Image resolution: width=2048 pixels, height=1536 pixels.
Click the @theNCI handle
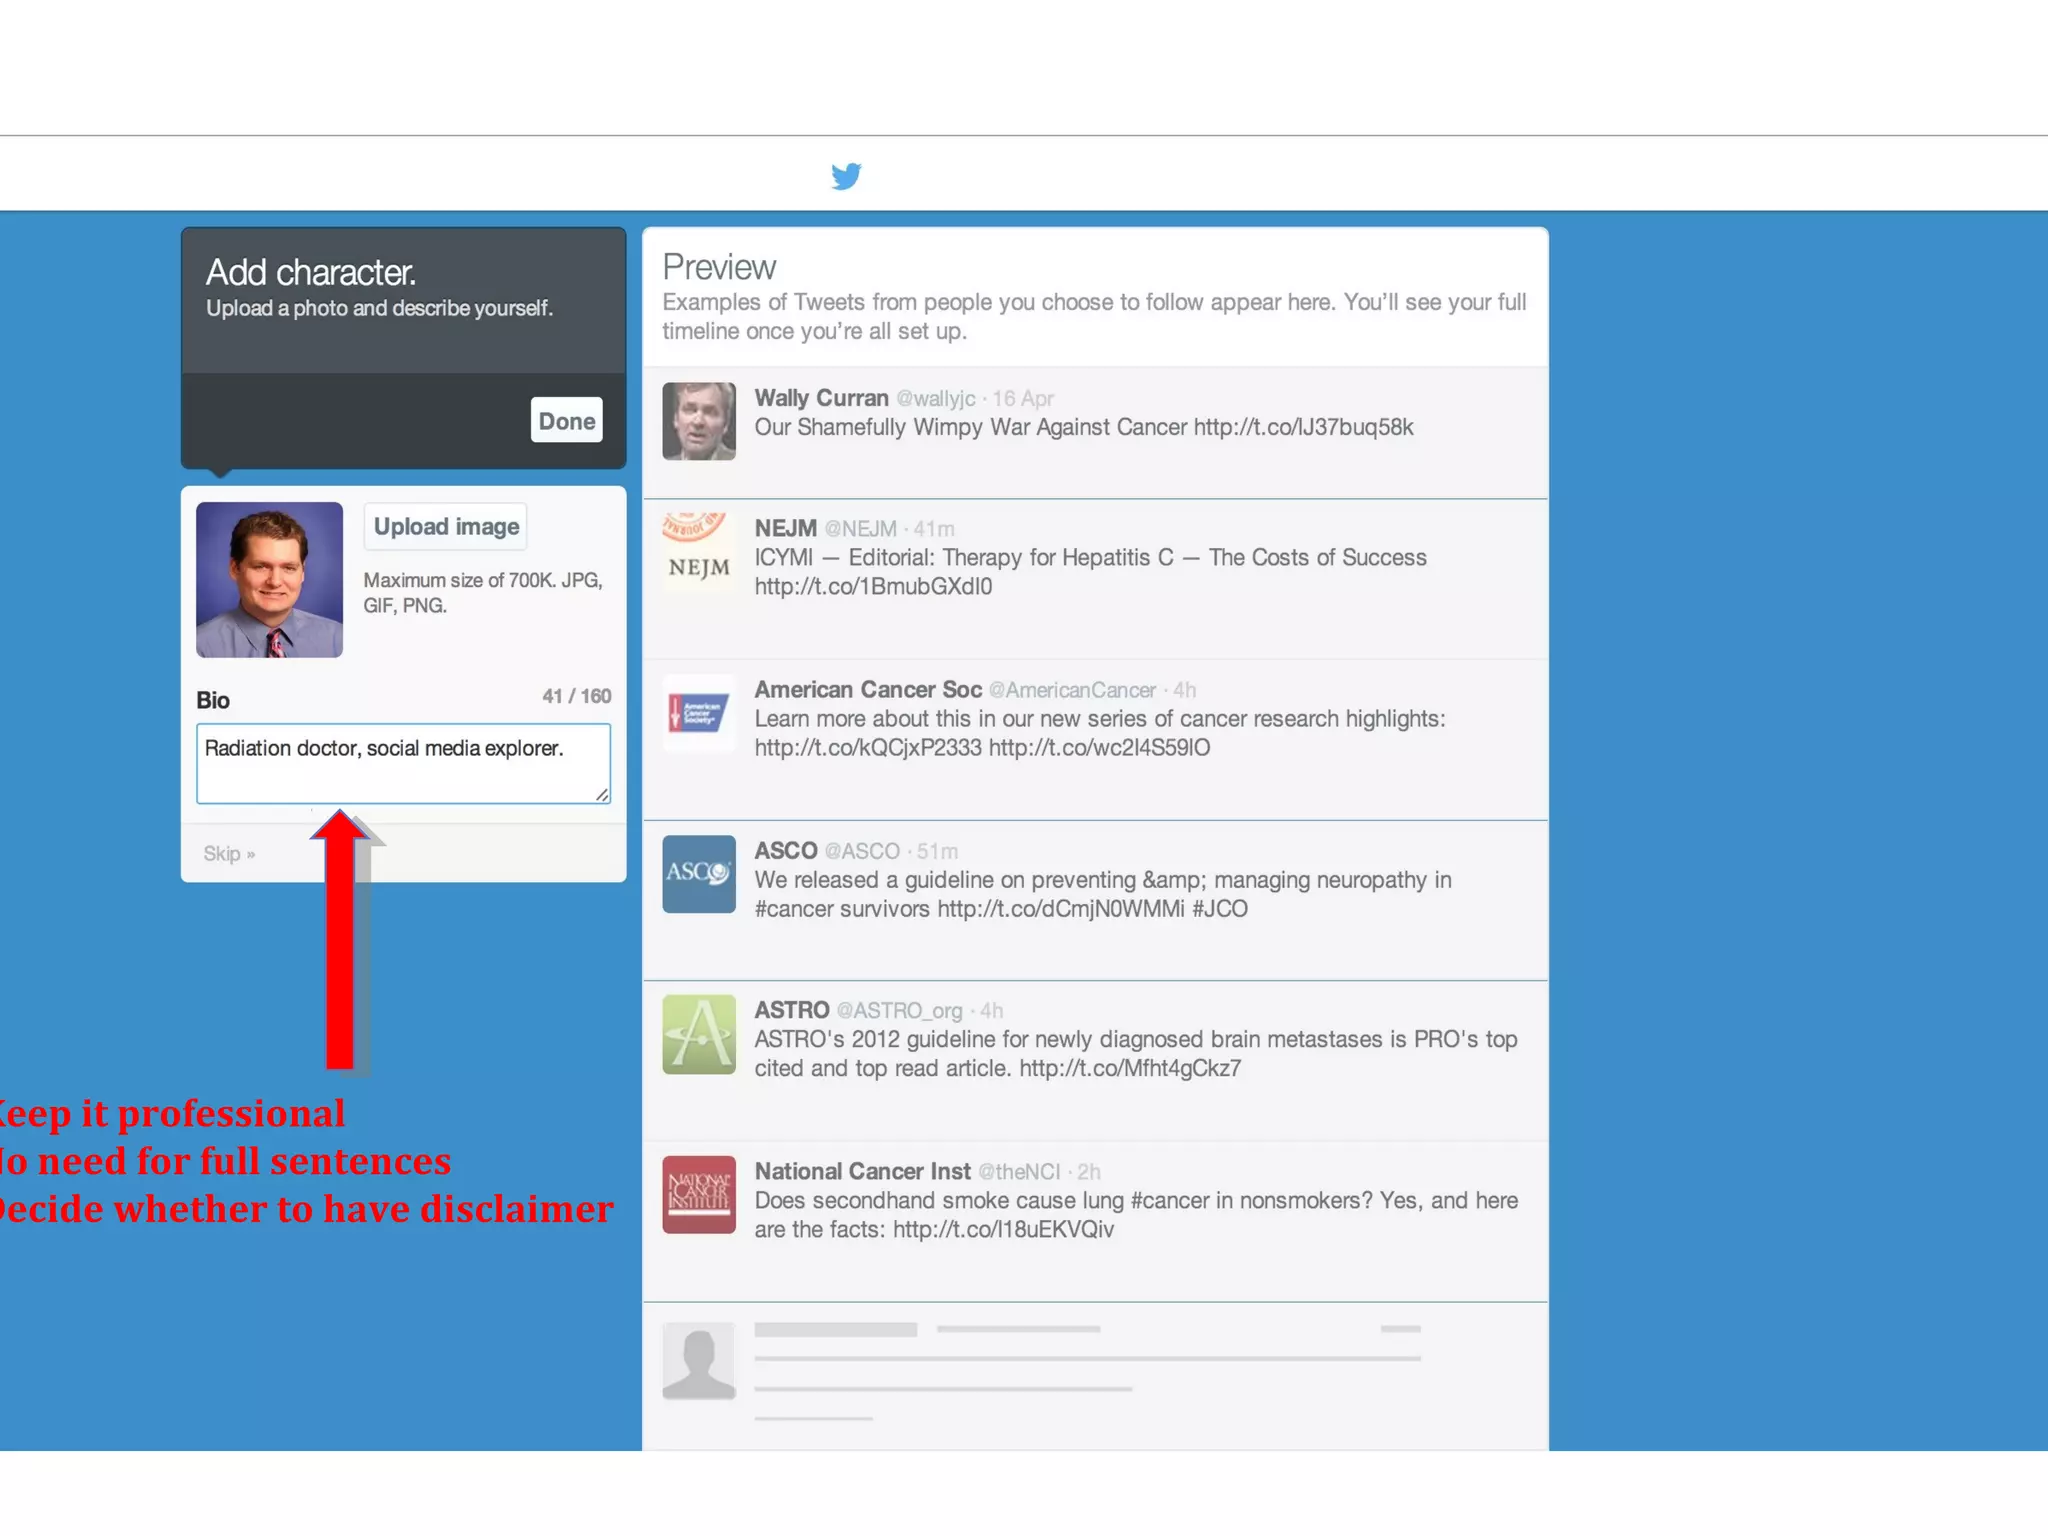1019,1172
